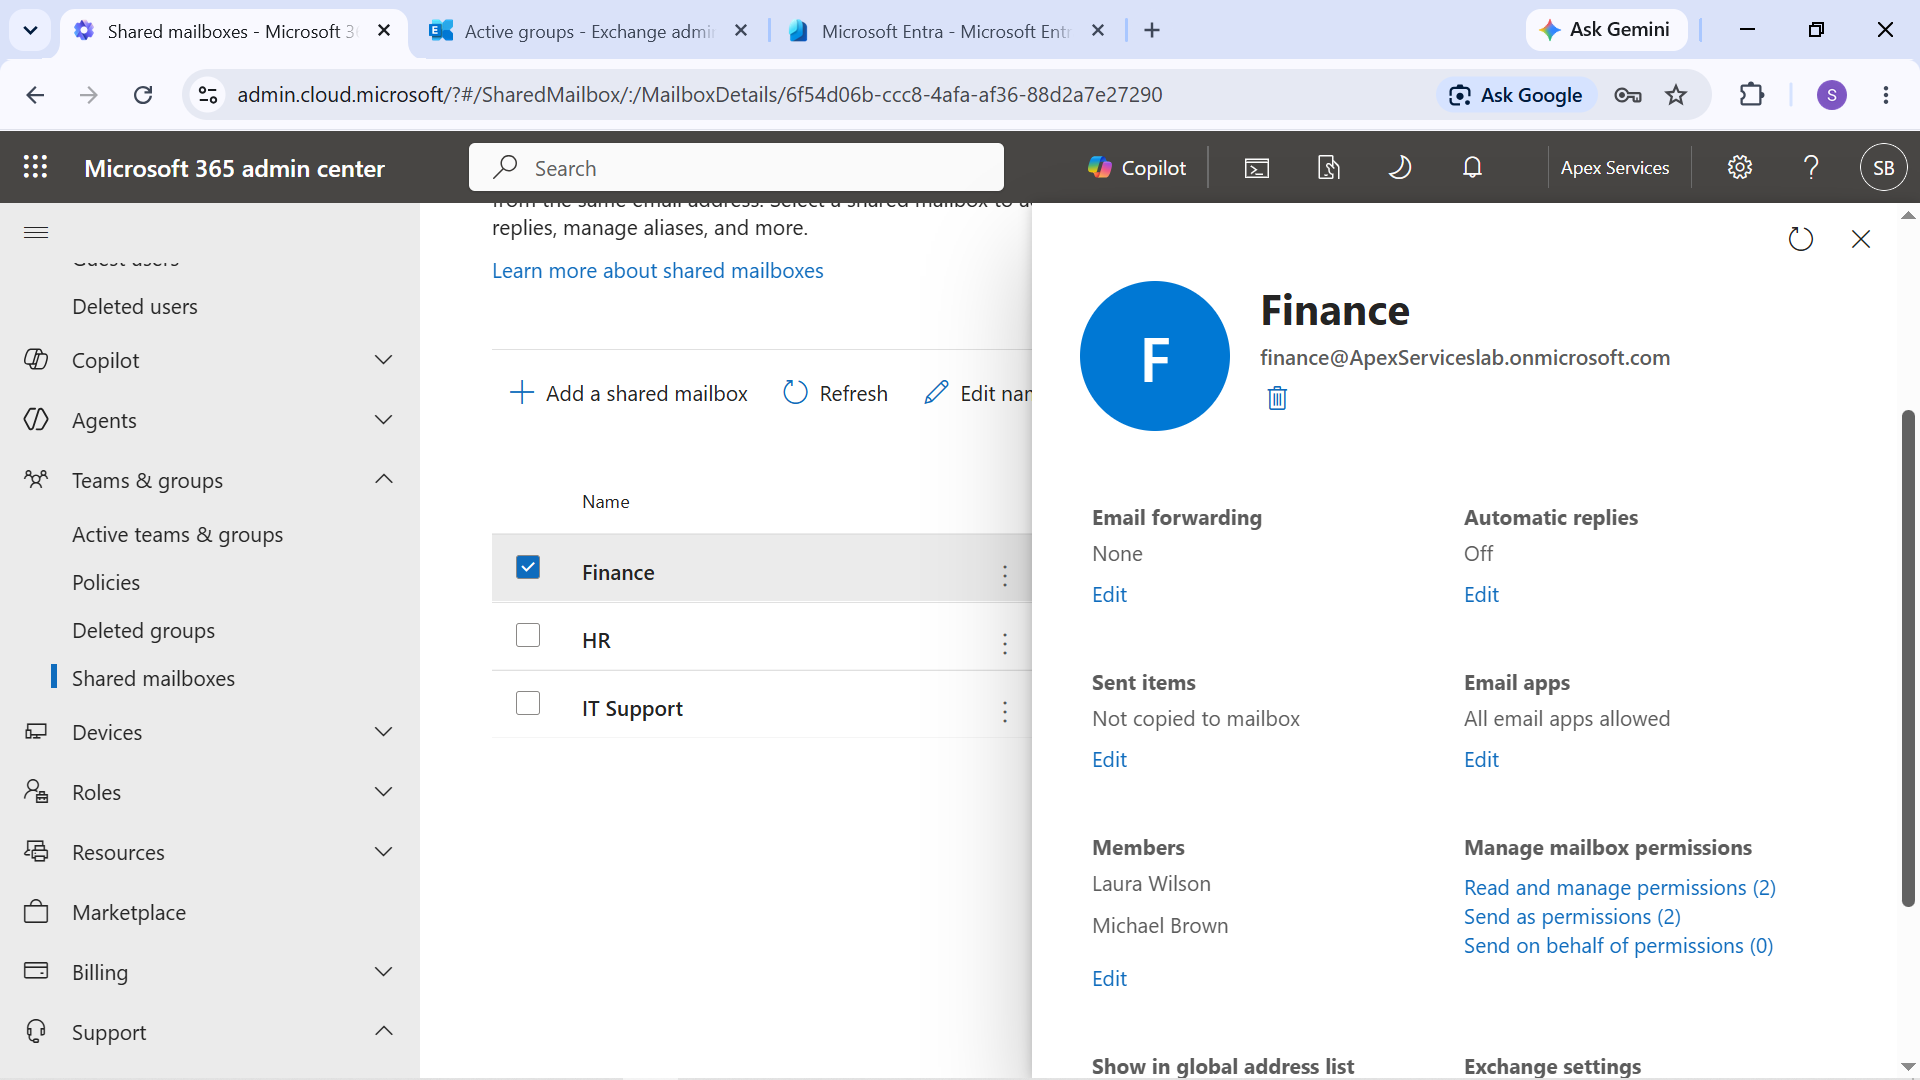Screen dimensions: 1920x1080
Task: Expand the Roles nav section
Action: [383, 792]
